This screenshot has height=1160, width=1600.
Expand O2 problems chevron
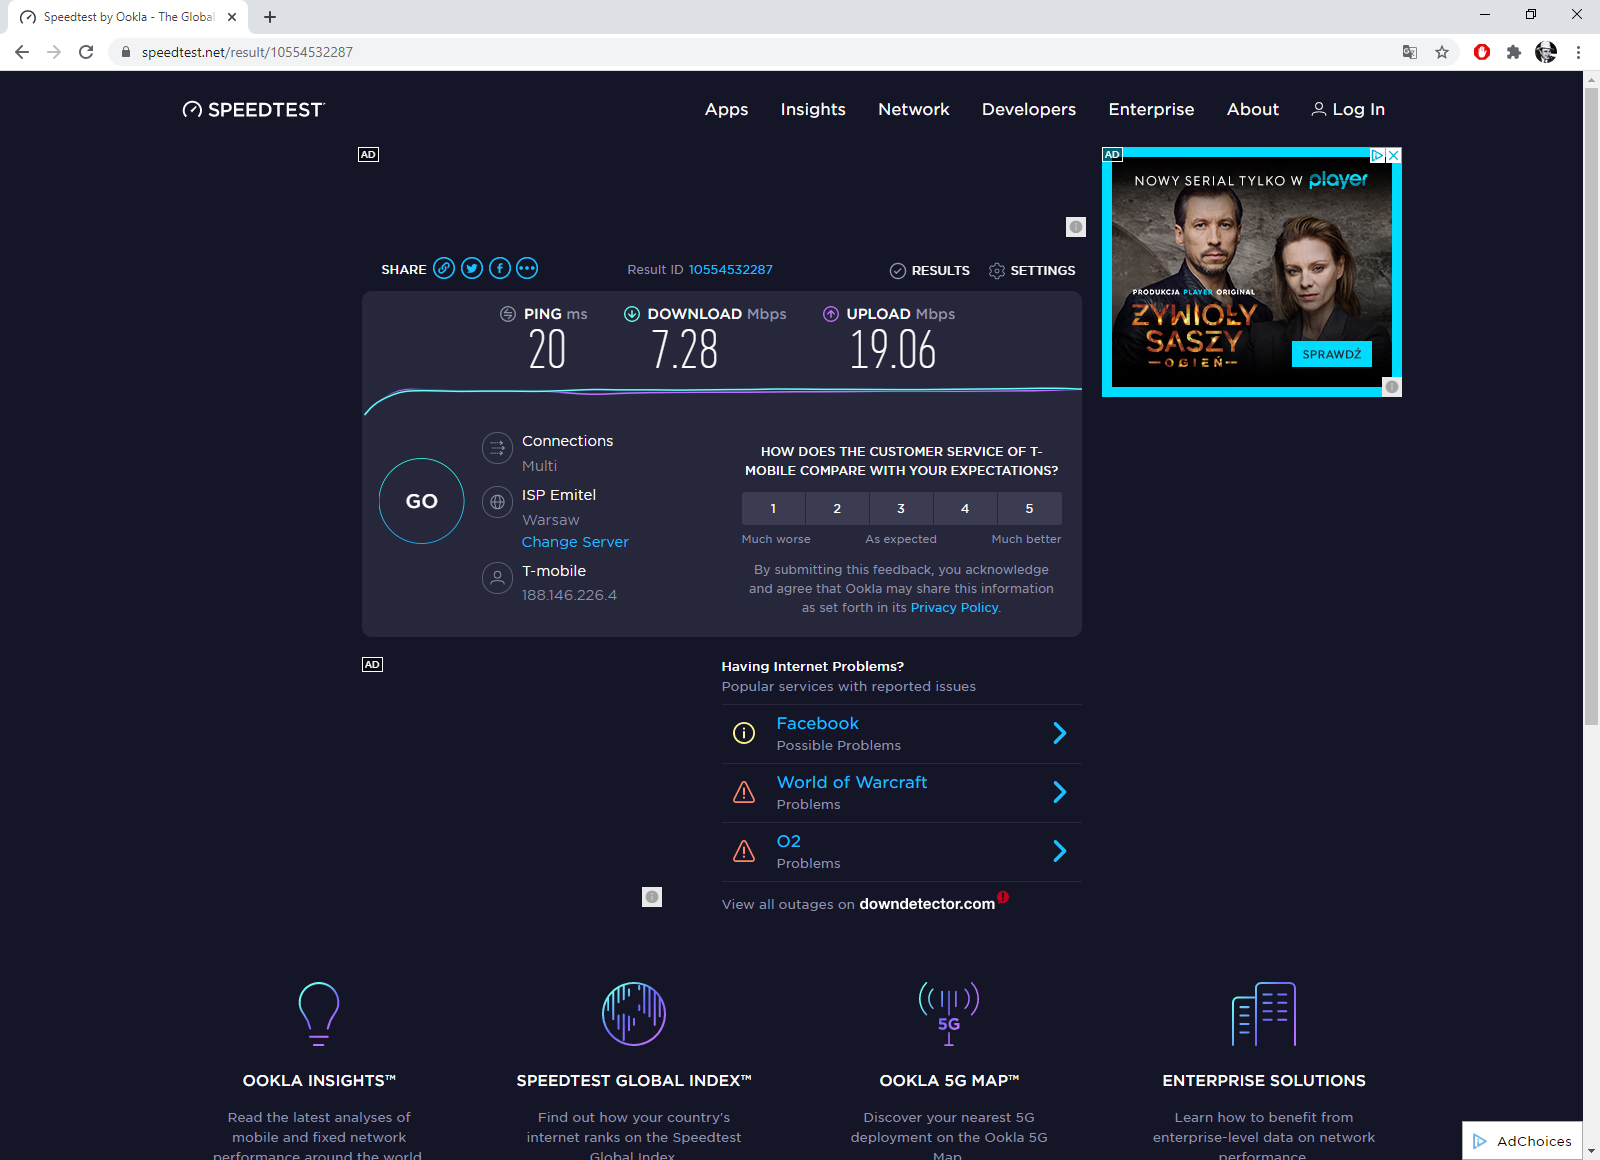coord(1060,852)
